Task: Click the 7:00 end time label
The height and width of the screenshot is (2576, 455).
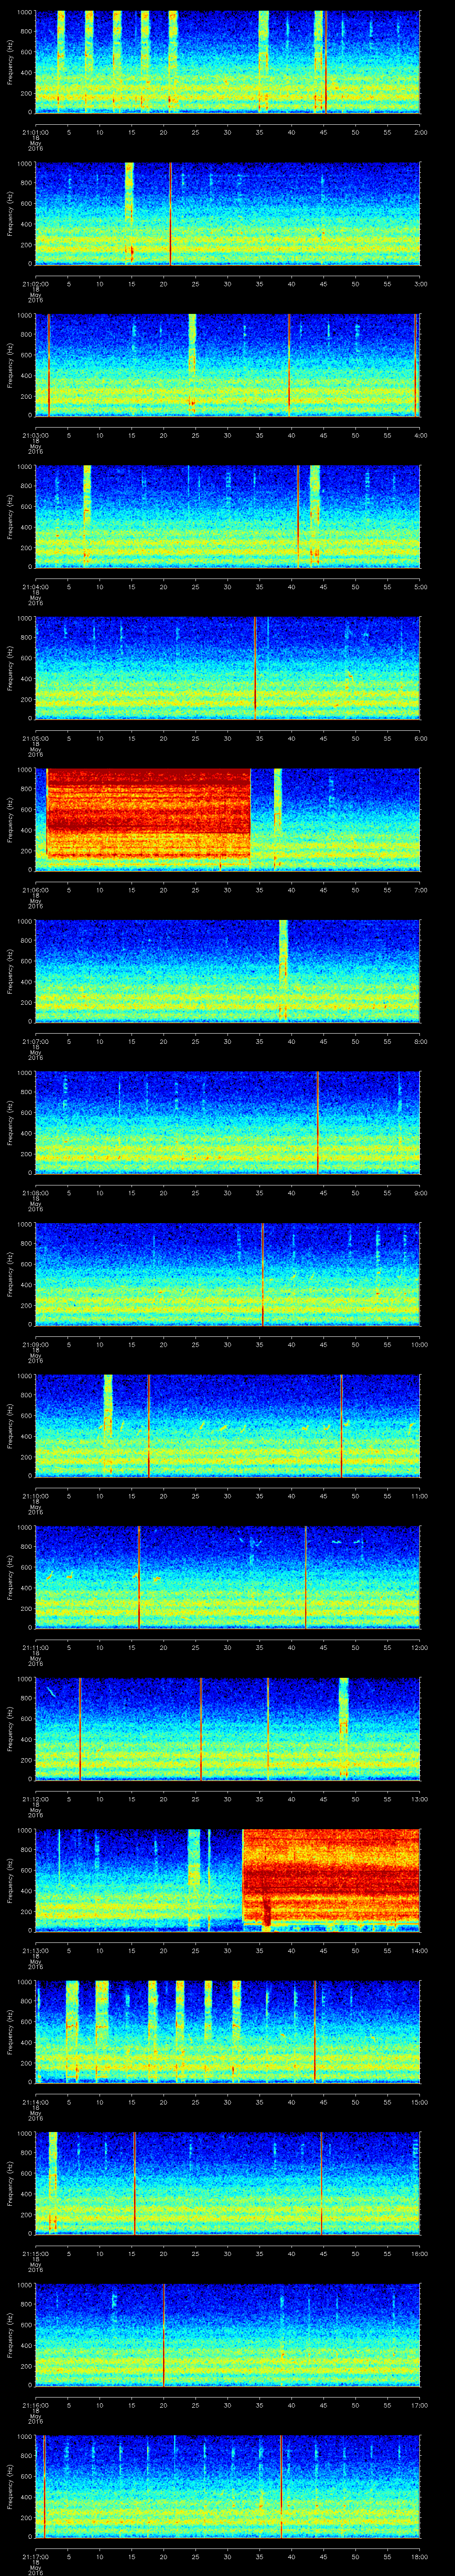Action: [x=420, y=890]
